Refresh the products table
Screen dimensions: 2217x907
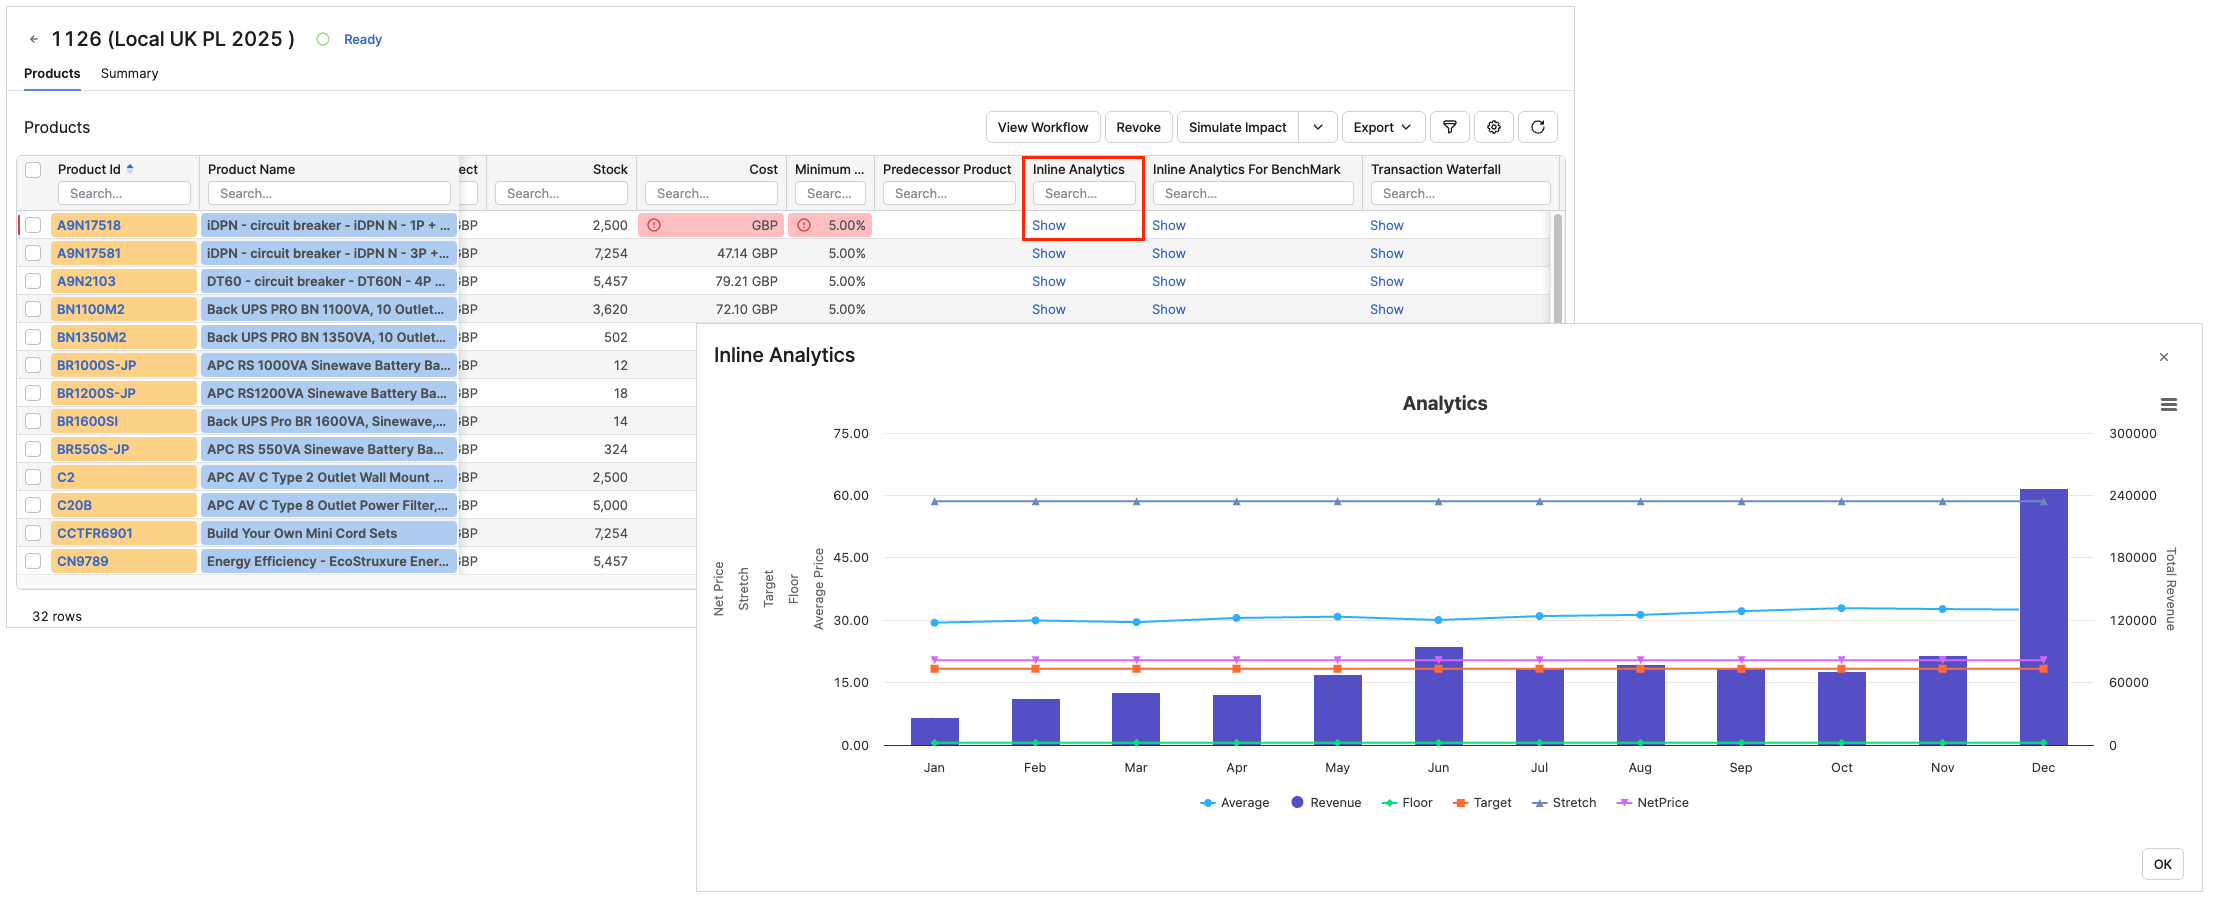1538,127
